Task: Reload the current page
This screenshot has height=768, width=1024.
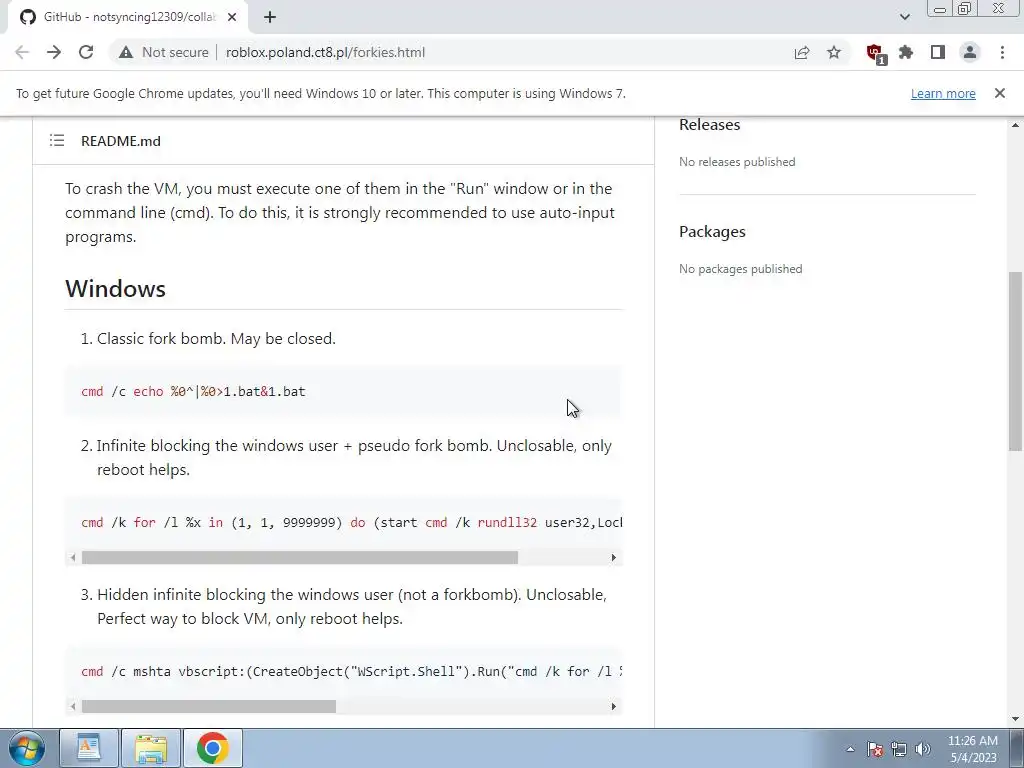Action: click(x=86, y=52)
